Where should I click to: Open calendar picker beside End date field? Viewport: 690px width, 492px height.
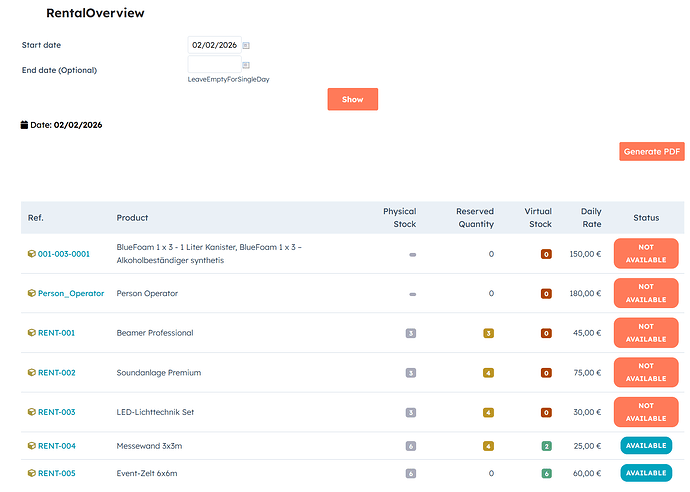(x=246, y=65)
